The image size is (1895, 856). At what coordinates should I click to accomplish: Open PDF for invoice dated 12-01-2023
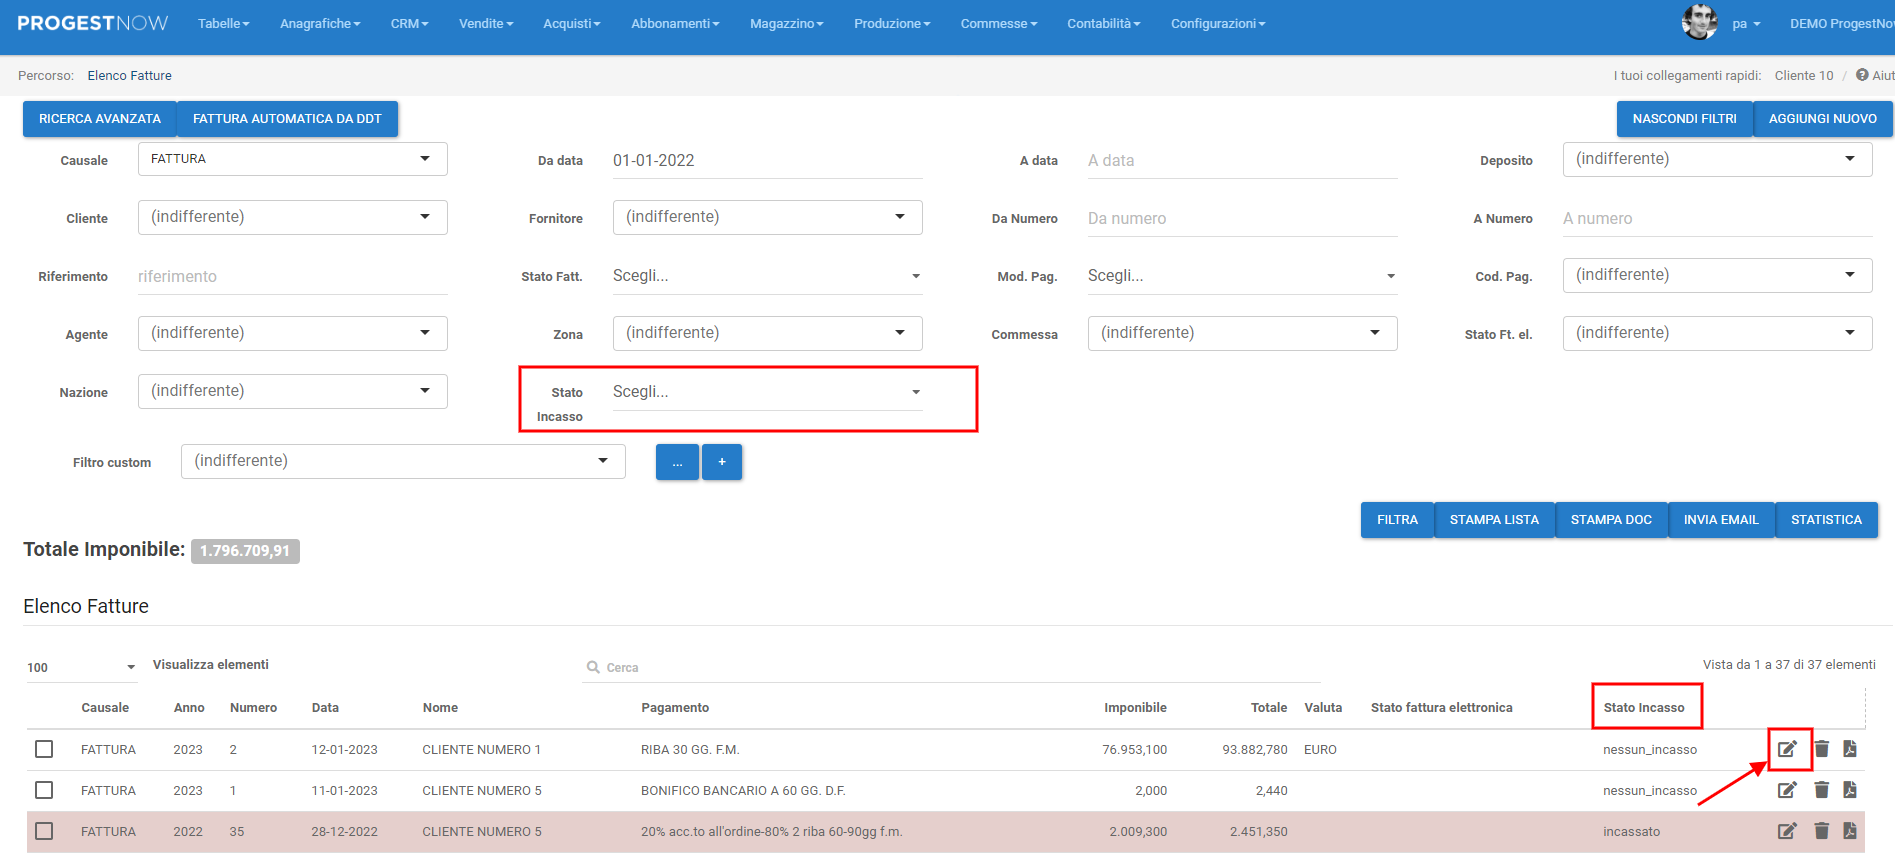1850,749
